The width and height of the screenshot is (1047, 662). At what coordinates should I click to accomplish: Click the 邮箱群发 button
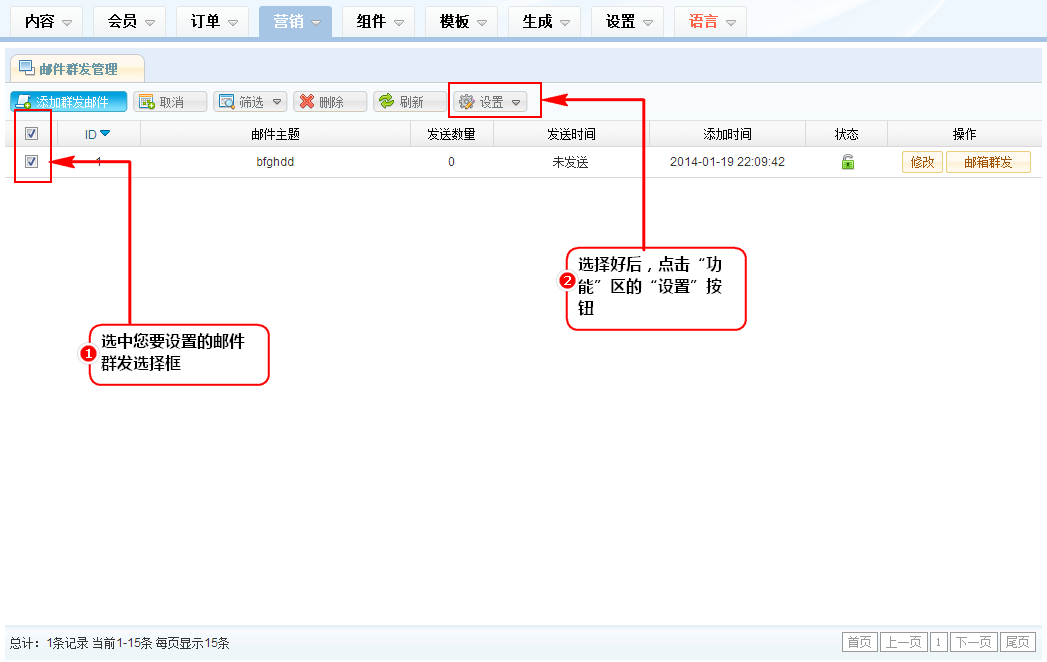pyautogui.click(x=987, y=162)
